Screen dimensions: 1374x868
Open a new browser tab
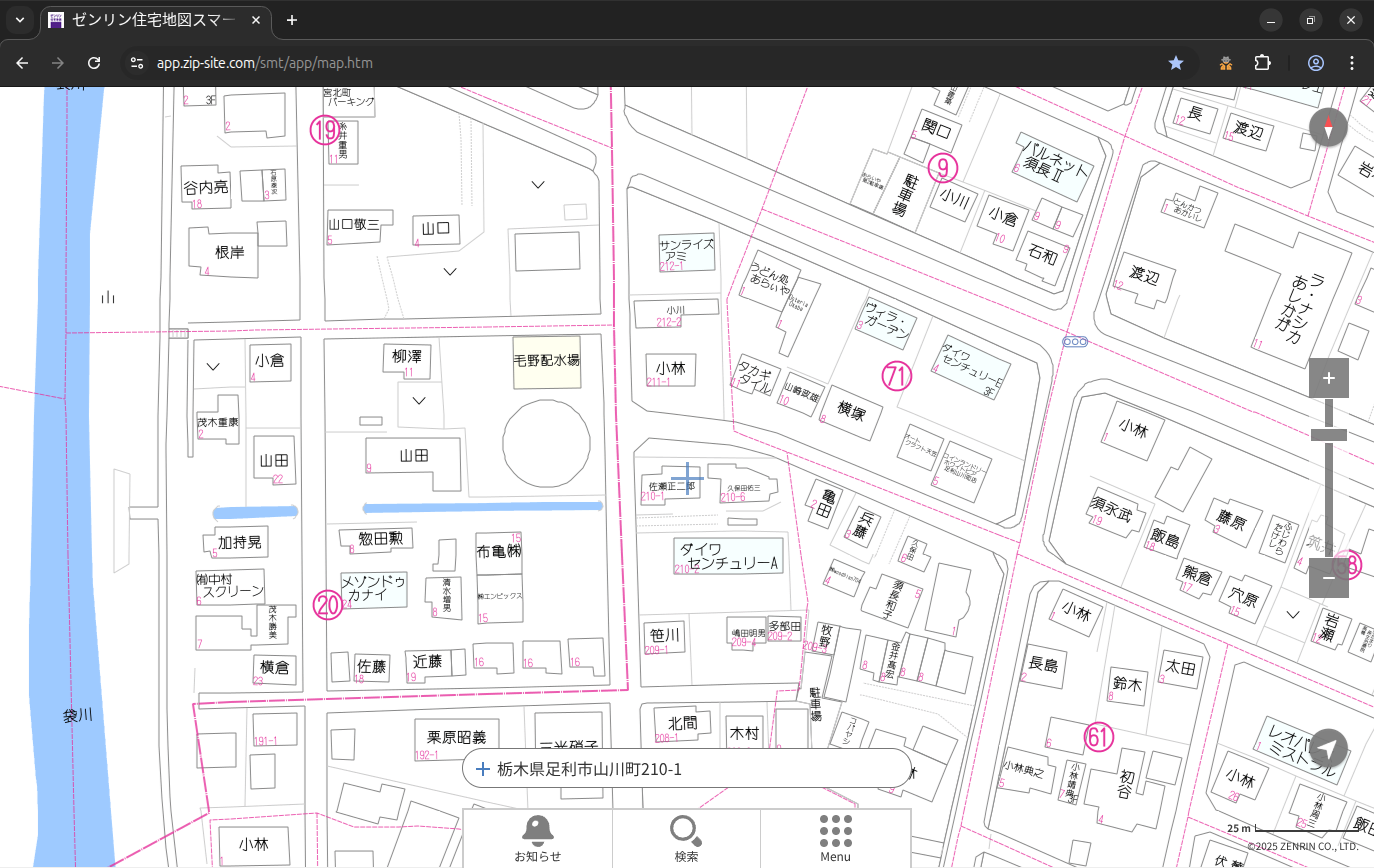pyautogui.click(x=292, y=20)
